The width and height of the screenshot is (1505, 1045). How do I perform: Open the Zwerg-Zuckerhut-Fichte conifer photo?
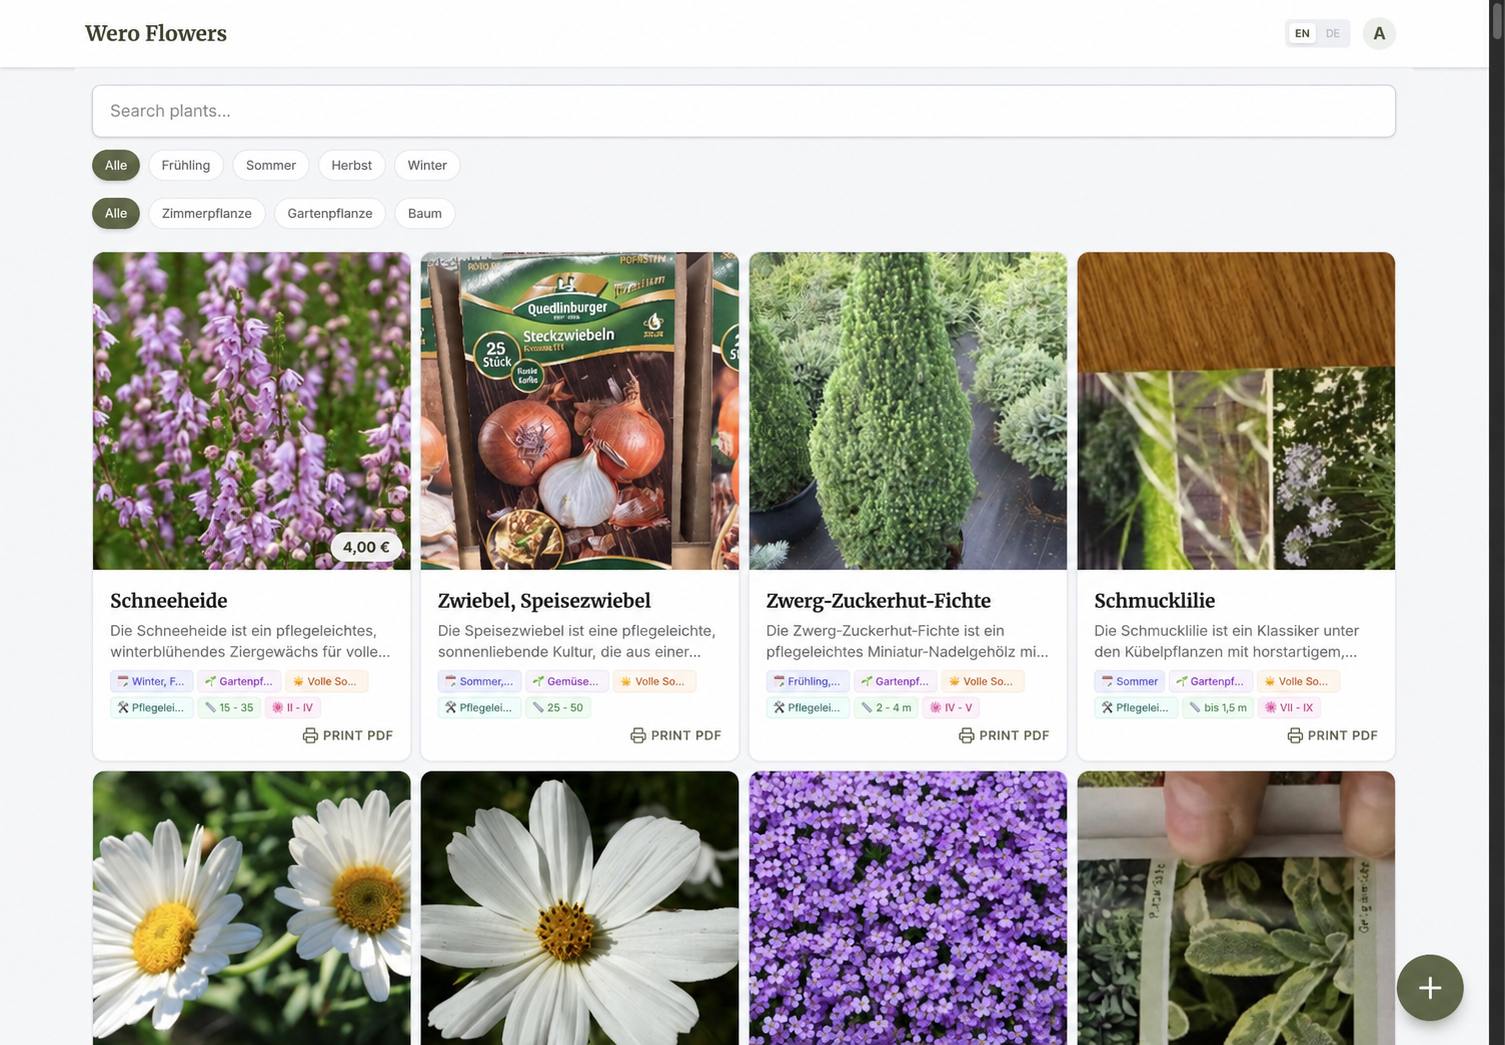click(x=908, y=411)
